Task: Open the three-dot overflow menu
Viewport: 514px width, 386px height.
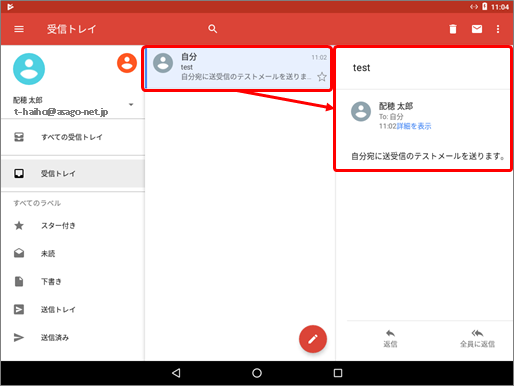Action: (x=498, y=29)
